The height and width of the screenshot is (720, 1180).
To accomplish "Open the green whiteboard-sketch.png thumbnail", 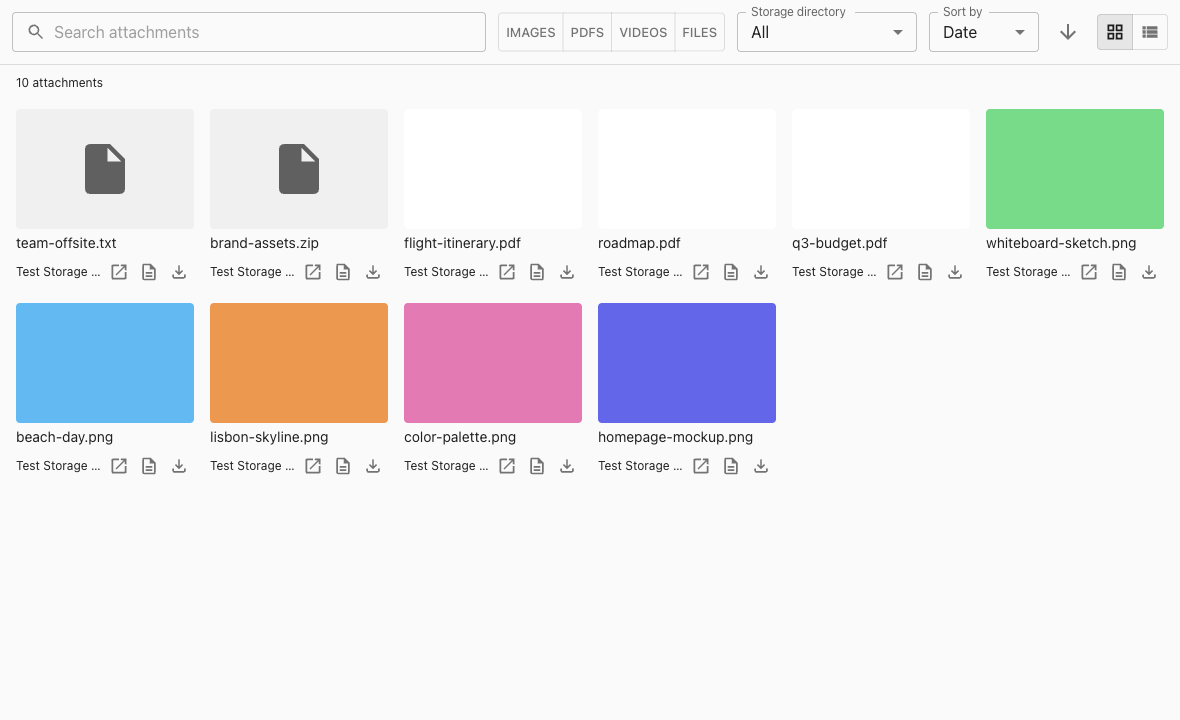I will point(1075,169).
